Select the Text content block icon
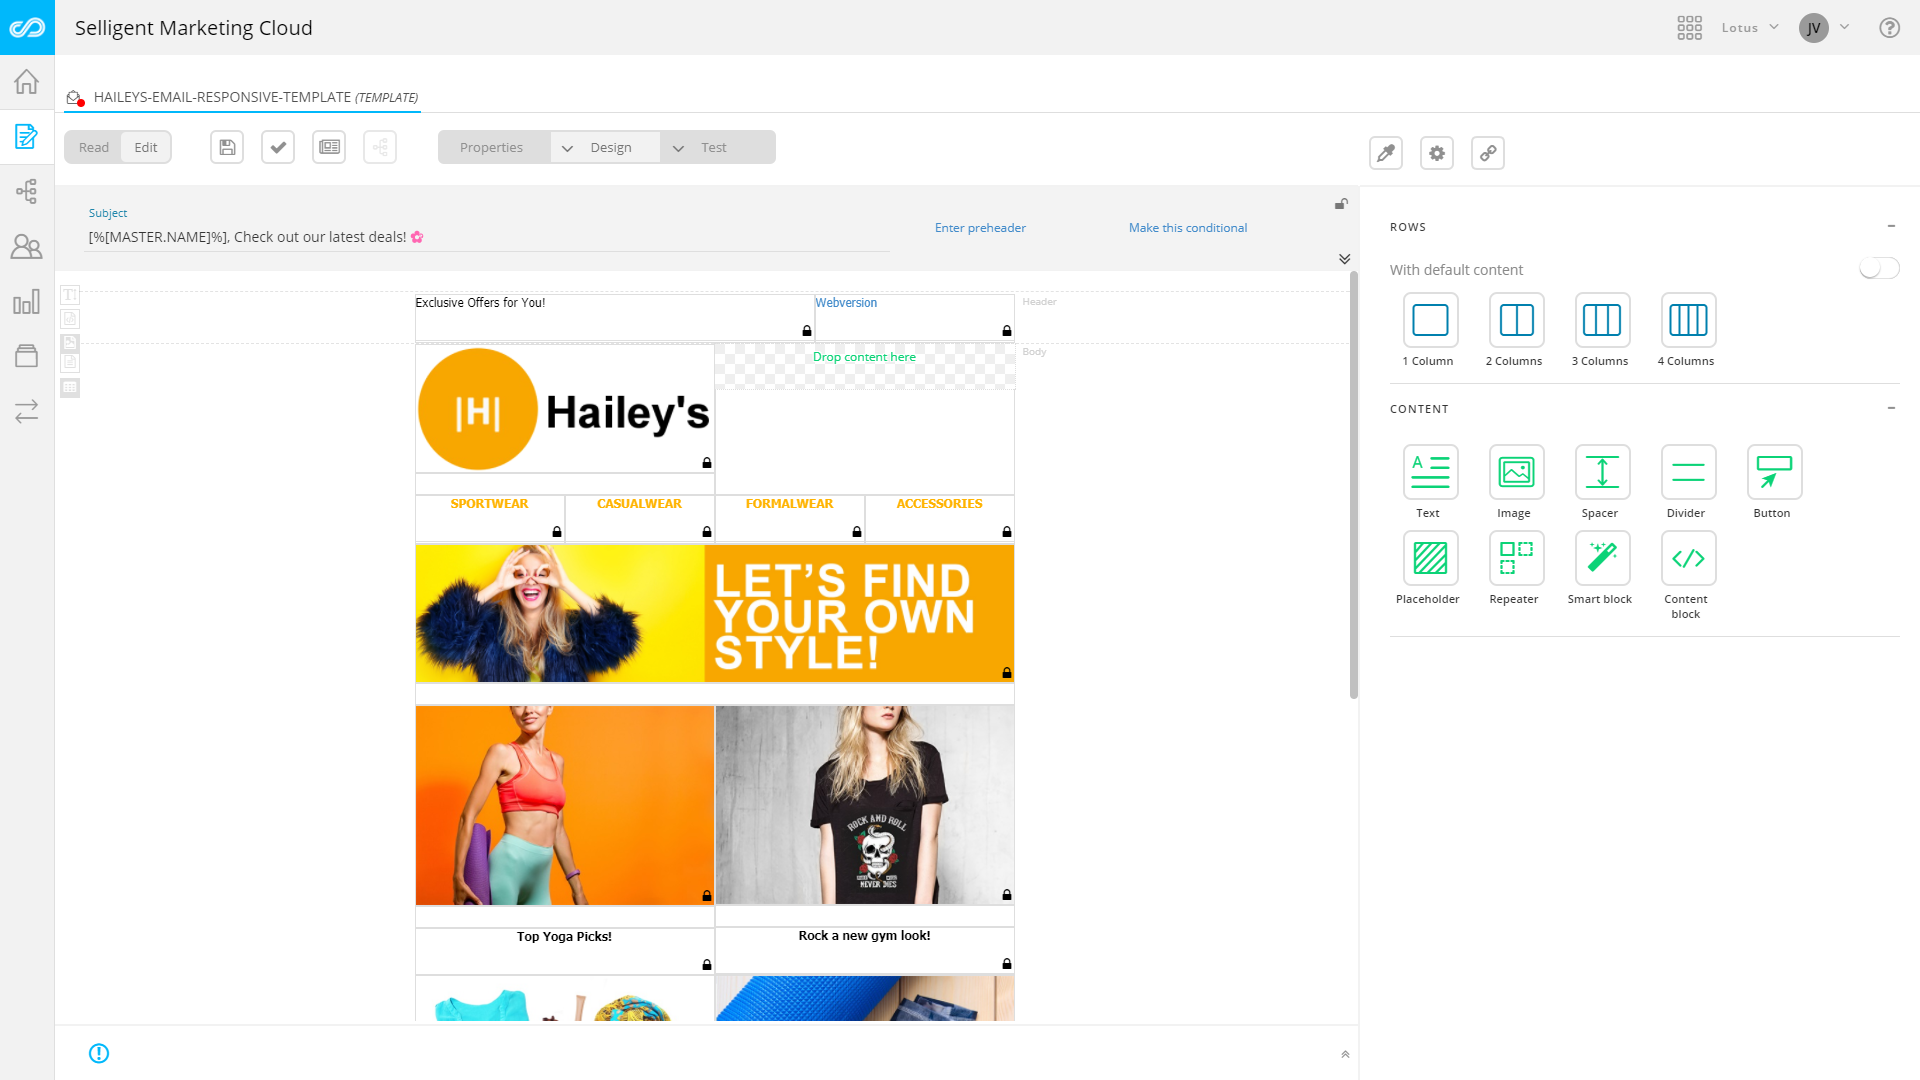 pos(1429,472)
